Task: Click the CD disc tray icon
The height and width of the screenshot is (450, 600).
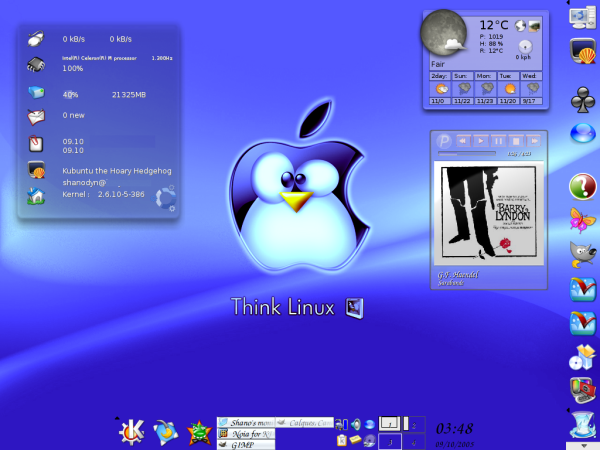Action: (370, 440)
